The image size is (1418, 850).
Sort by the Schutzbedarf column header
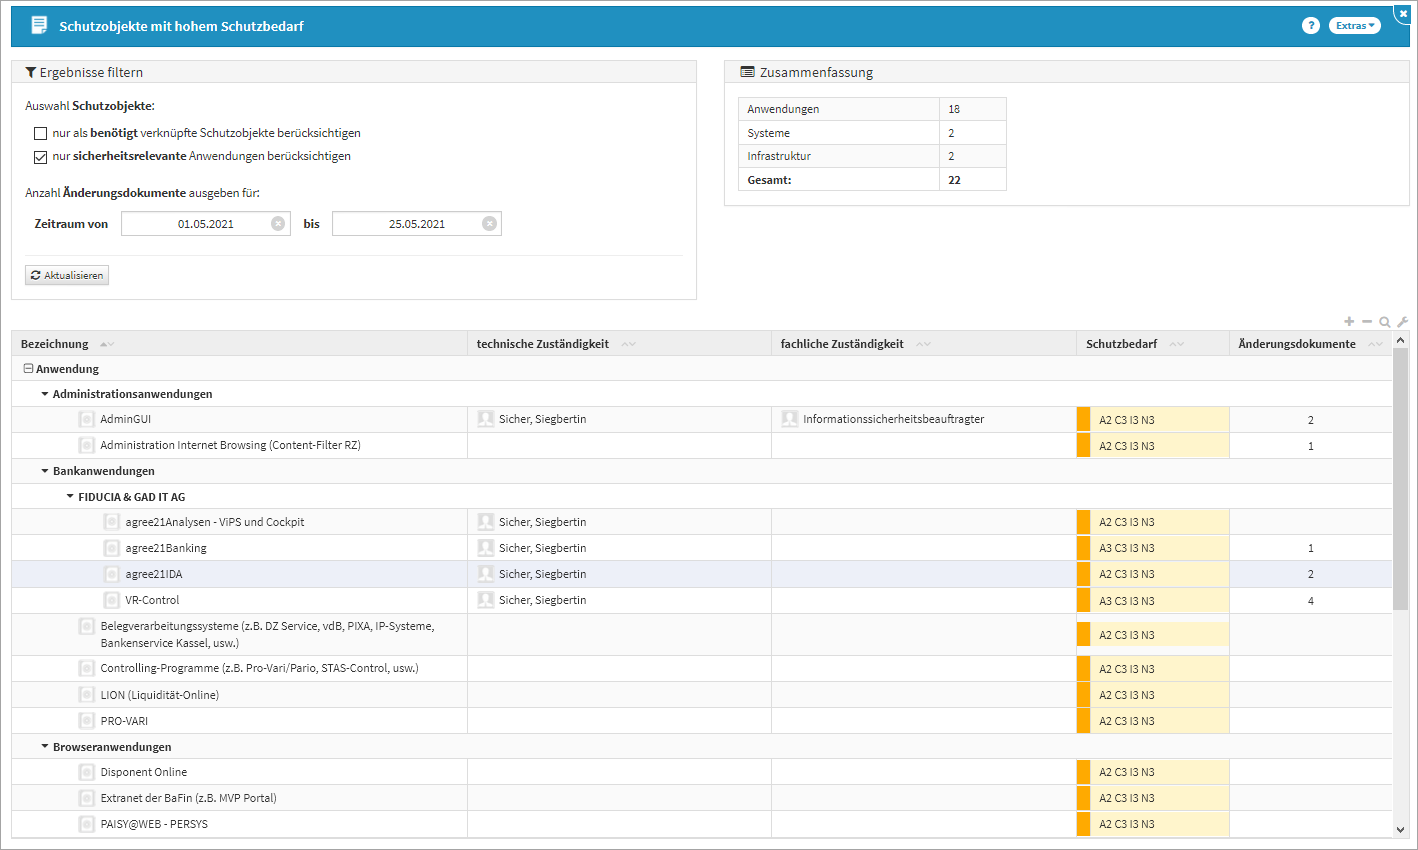pyautogui.click(x=1121, y=344)
